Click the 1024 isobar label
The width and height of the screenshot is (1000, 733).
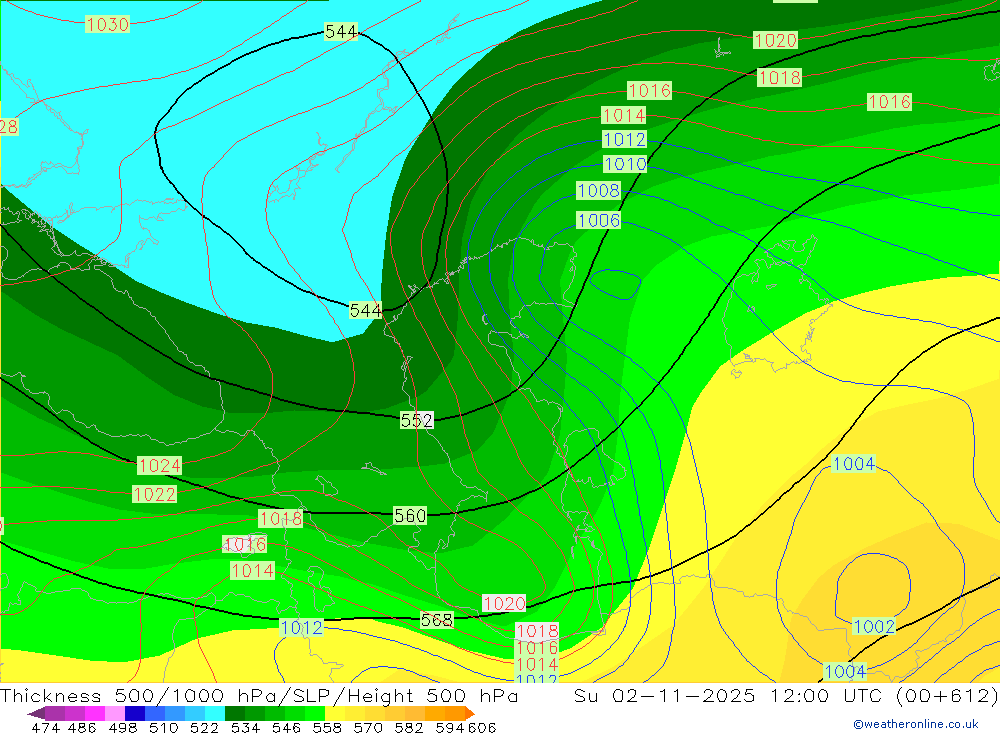point(160,466)
